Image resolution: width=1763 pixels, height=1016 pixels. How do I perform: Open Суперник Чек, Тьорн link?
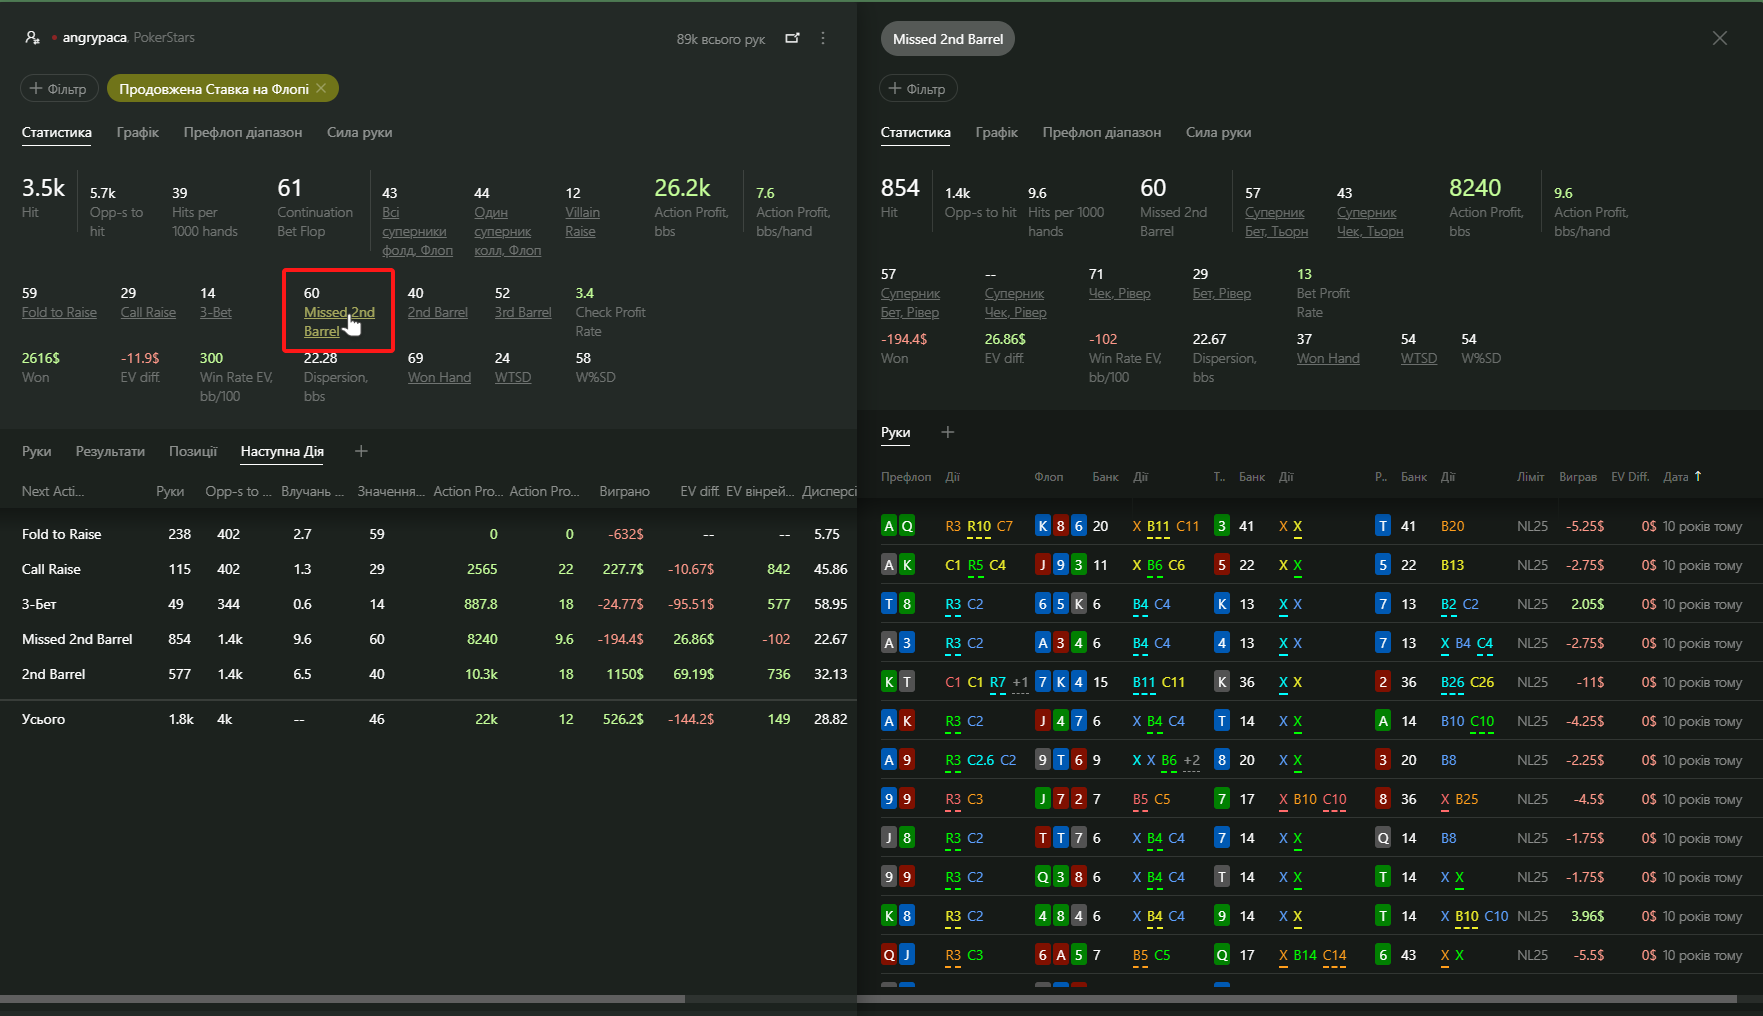pyautogui.click(x=1370, y=221)
